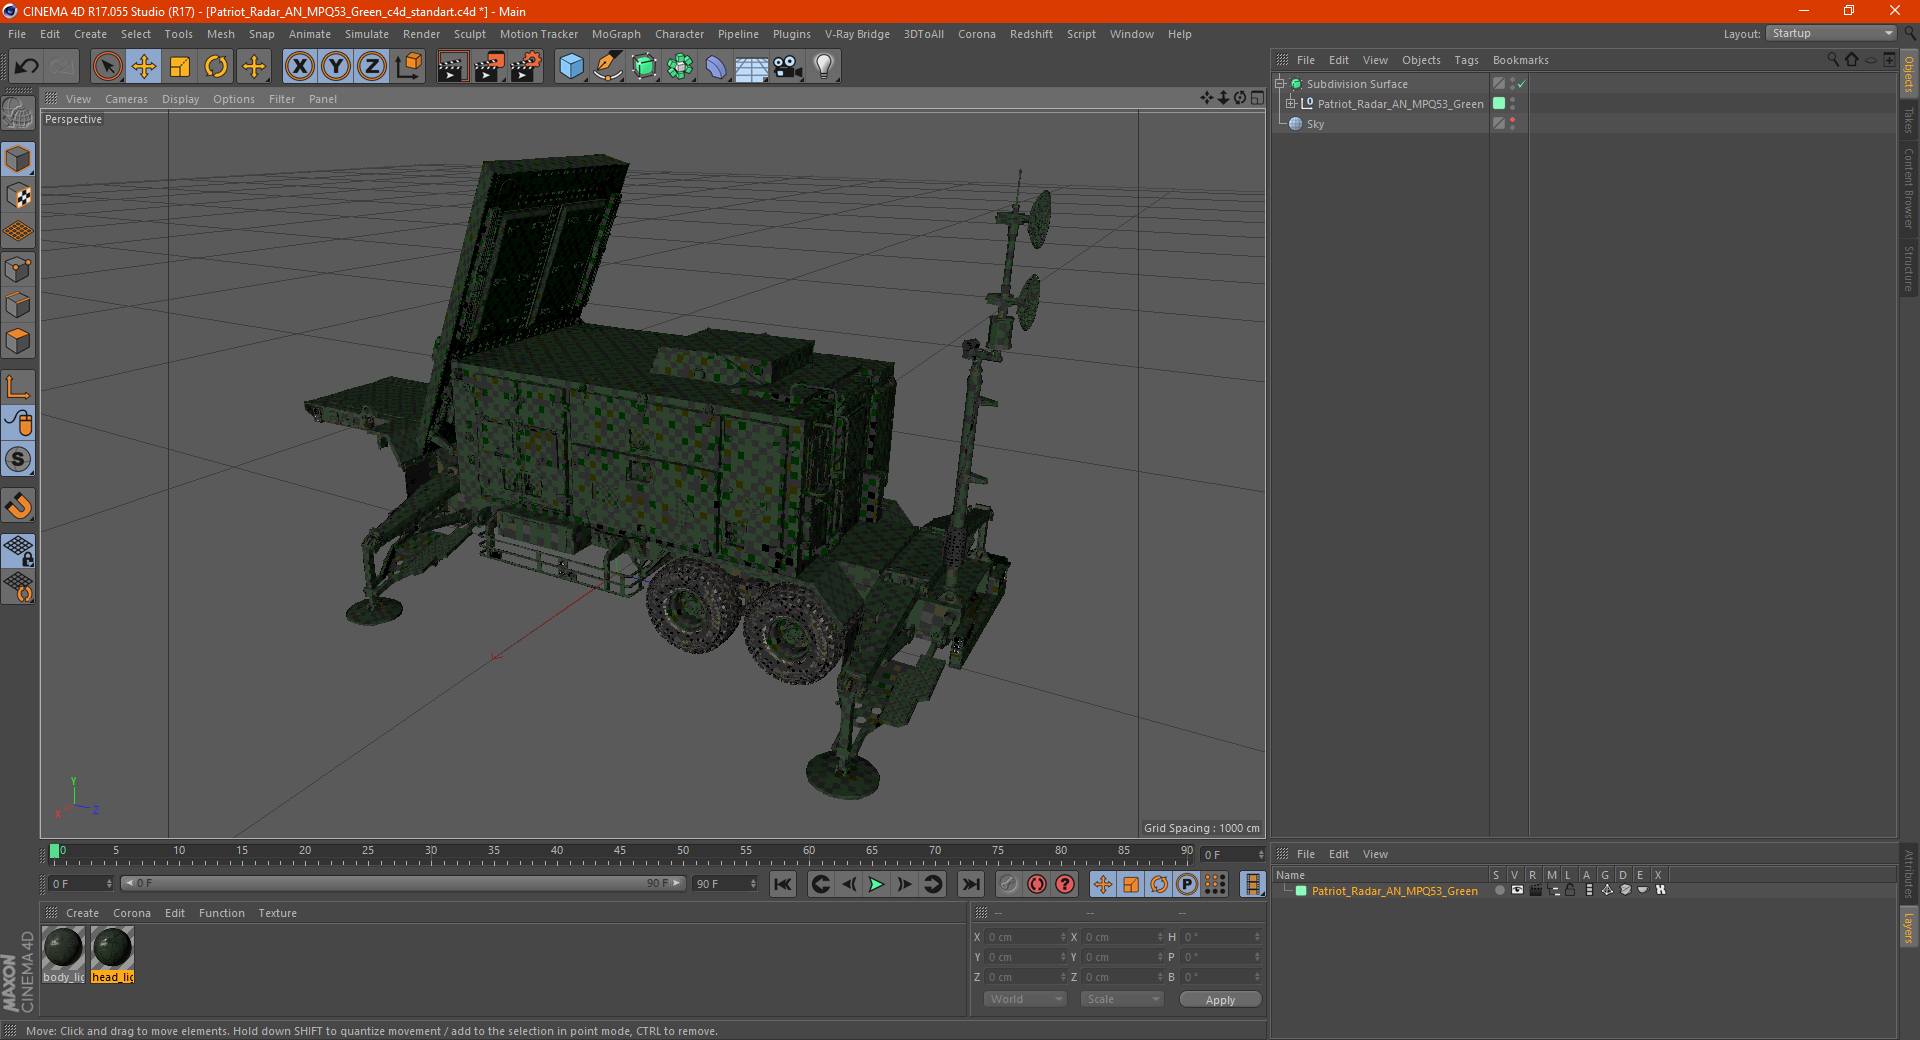Select the Sky object
The width and height of the screenshot is (1920, 1040).
pyautogui.click(x=1315, y=124)
